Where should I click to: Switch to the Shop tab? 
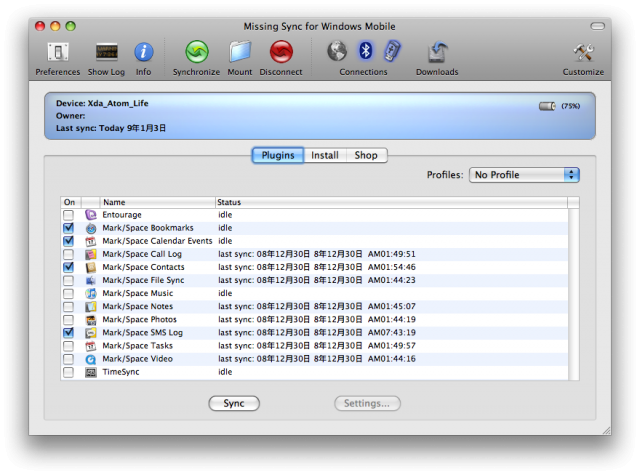click(366, 155)
